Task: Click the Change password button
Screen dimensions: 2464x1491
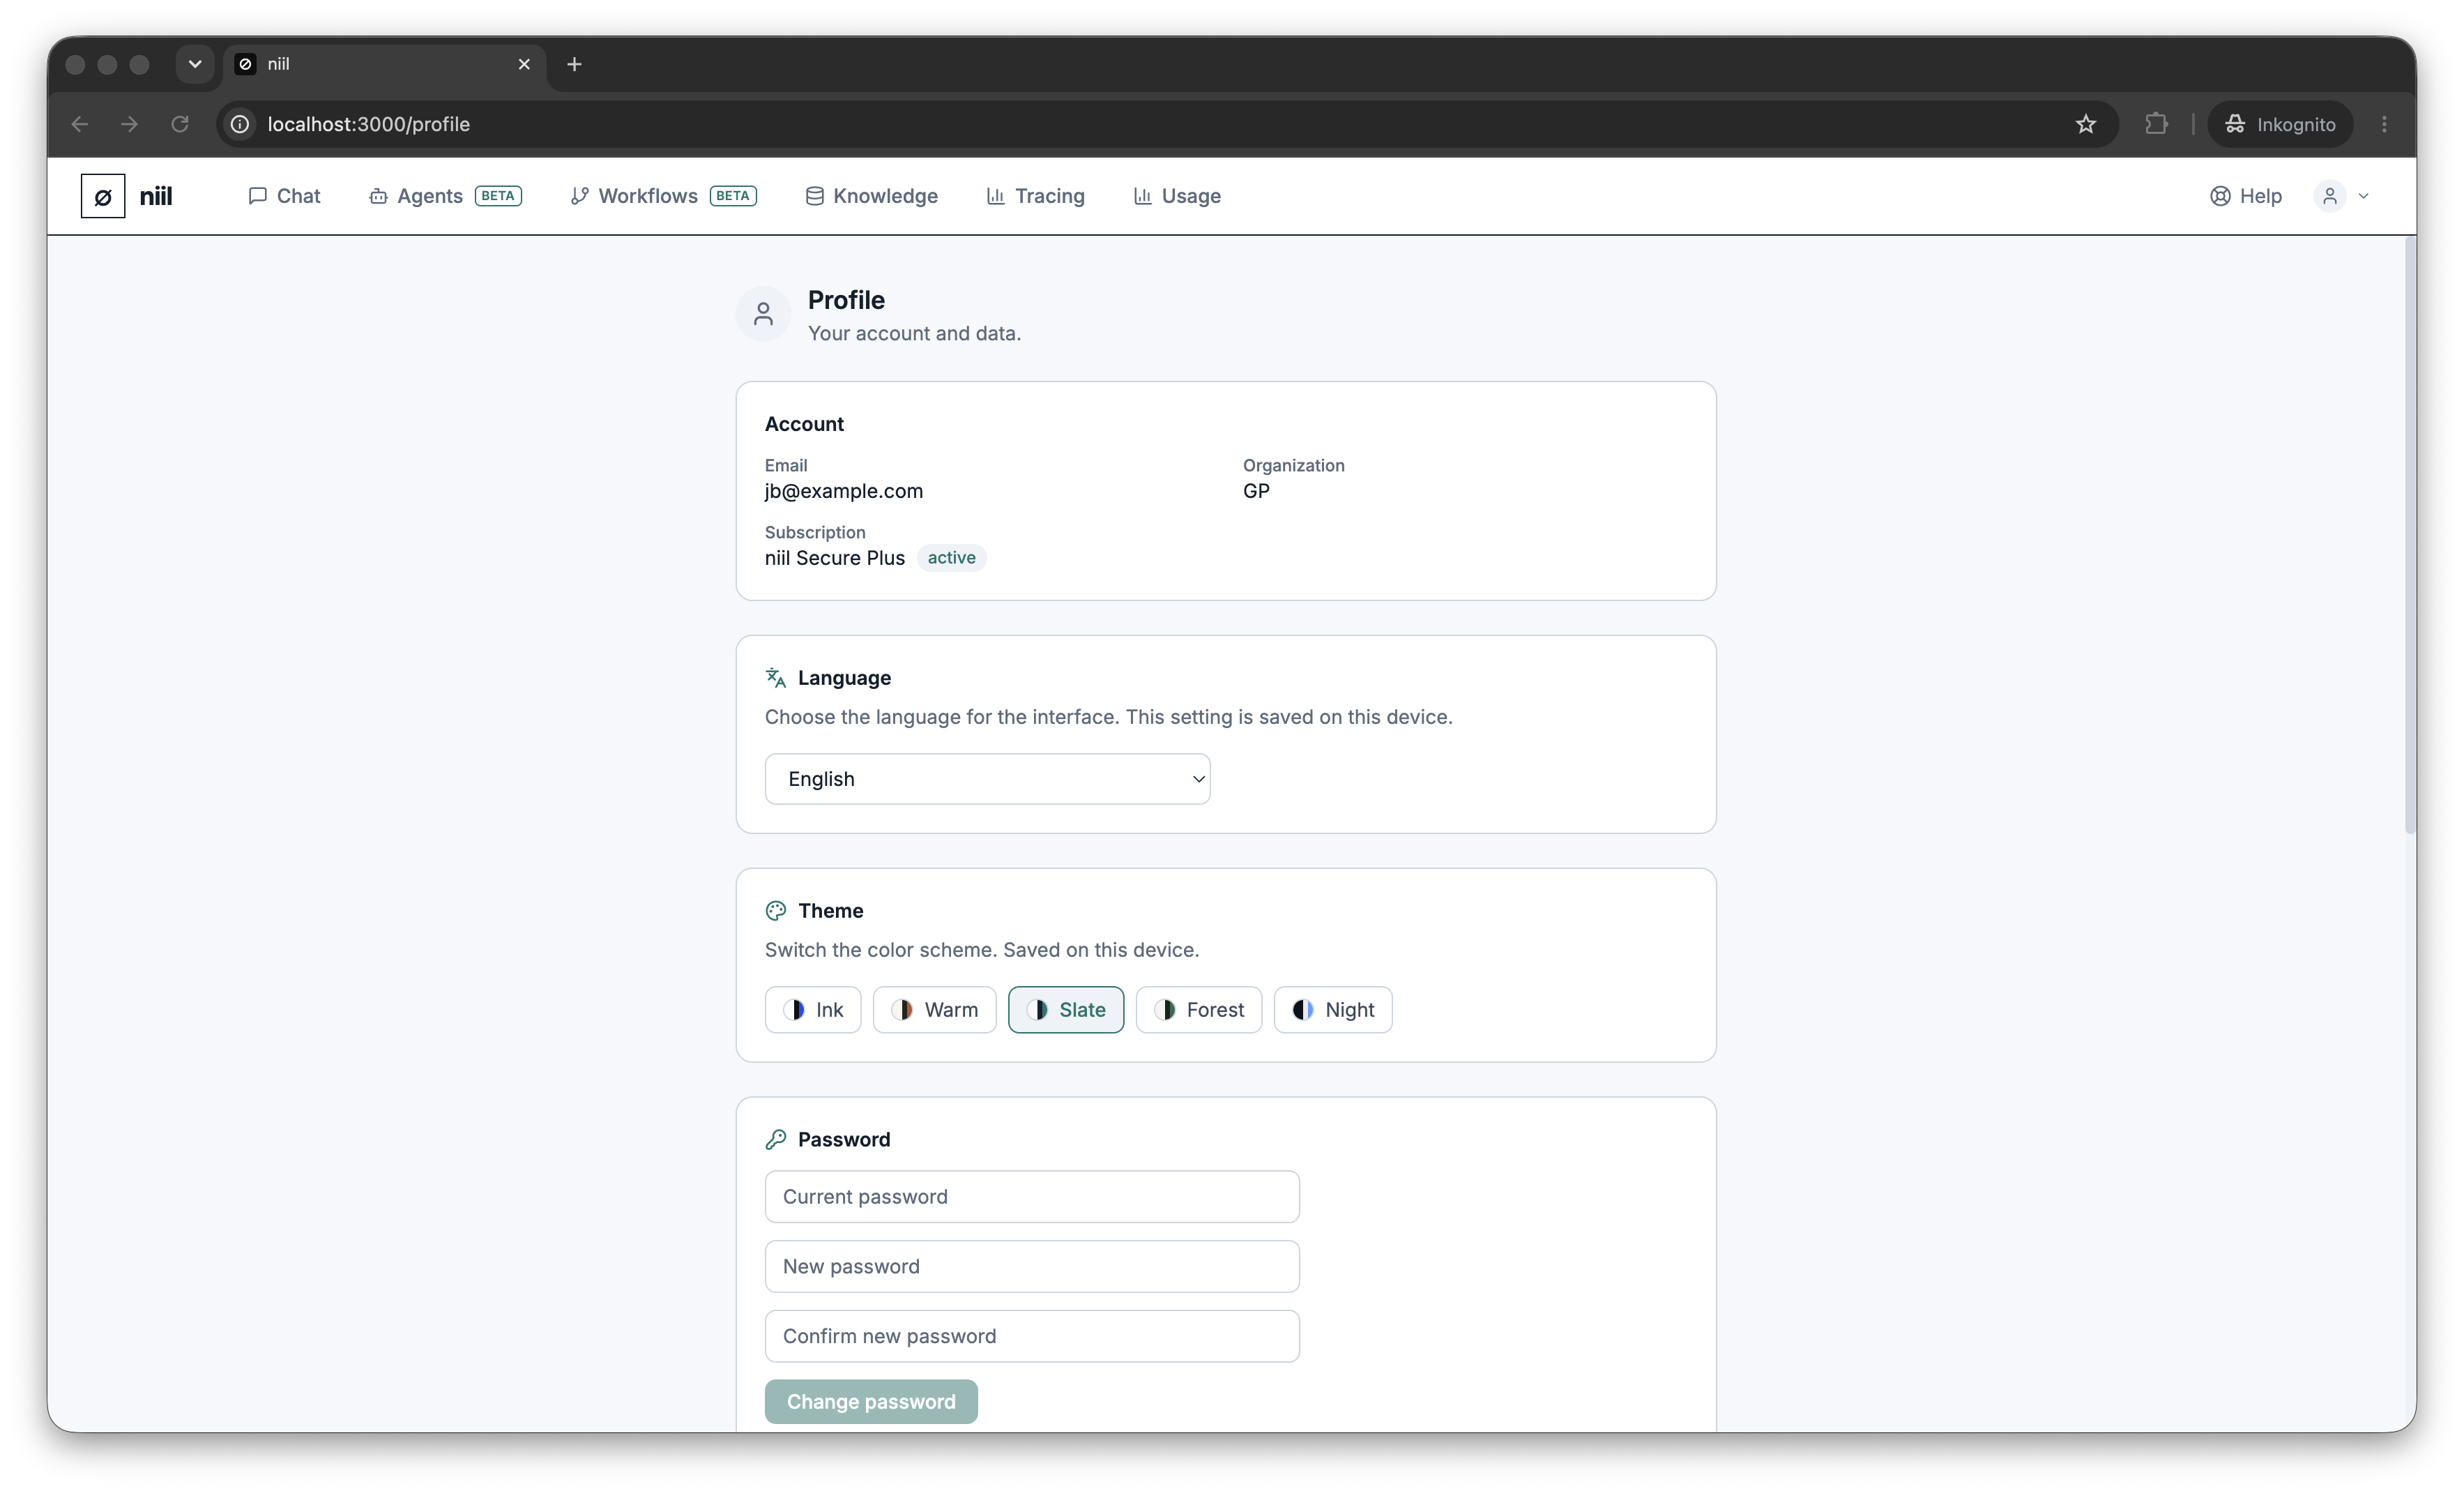Action: (x=871, y=1402)
